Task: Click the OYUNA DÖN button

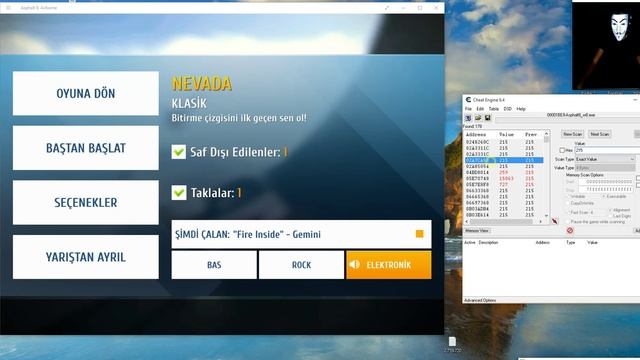Action: click(86, 93)
